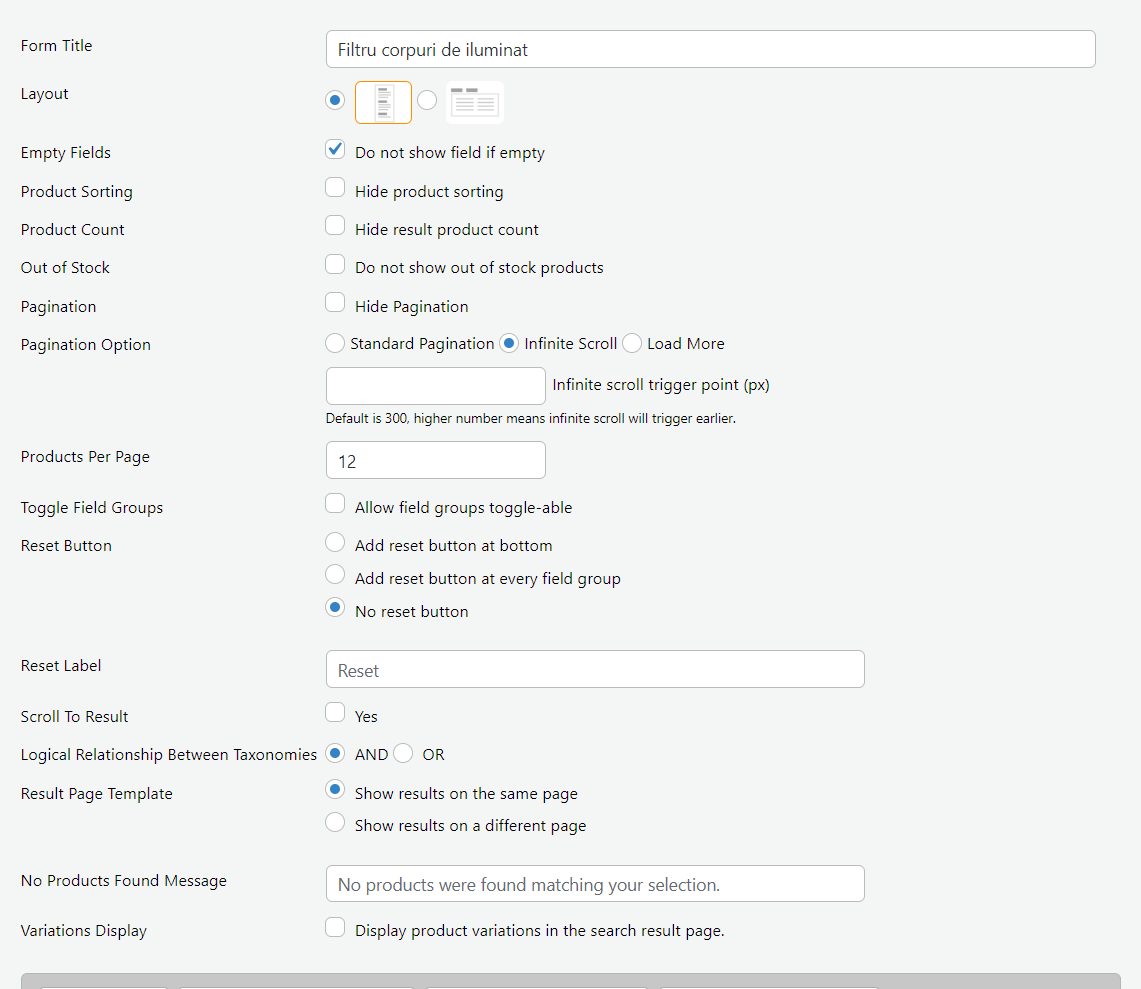Select the horizontal columns layout icon
This screenshot has width=1141, height=989.
[474, 103]
